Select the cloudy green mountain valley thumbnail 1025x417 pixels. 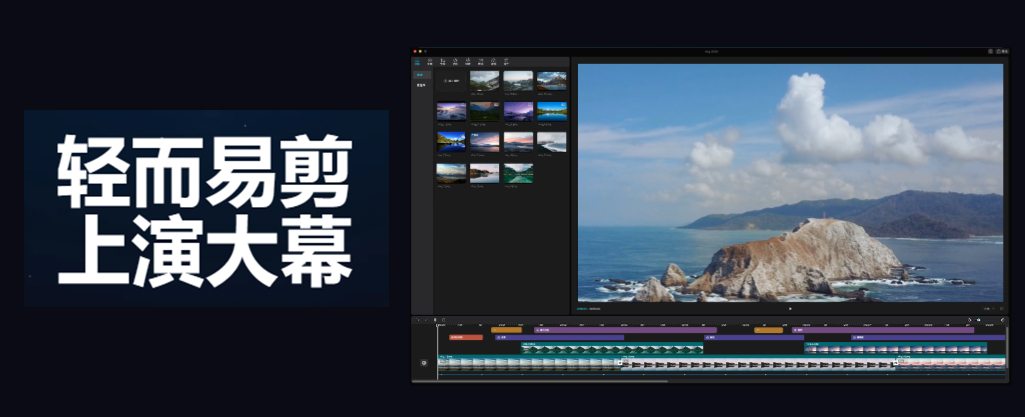pyautogui.click(x=484, y=81)
